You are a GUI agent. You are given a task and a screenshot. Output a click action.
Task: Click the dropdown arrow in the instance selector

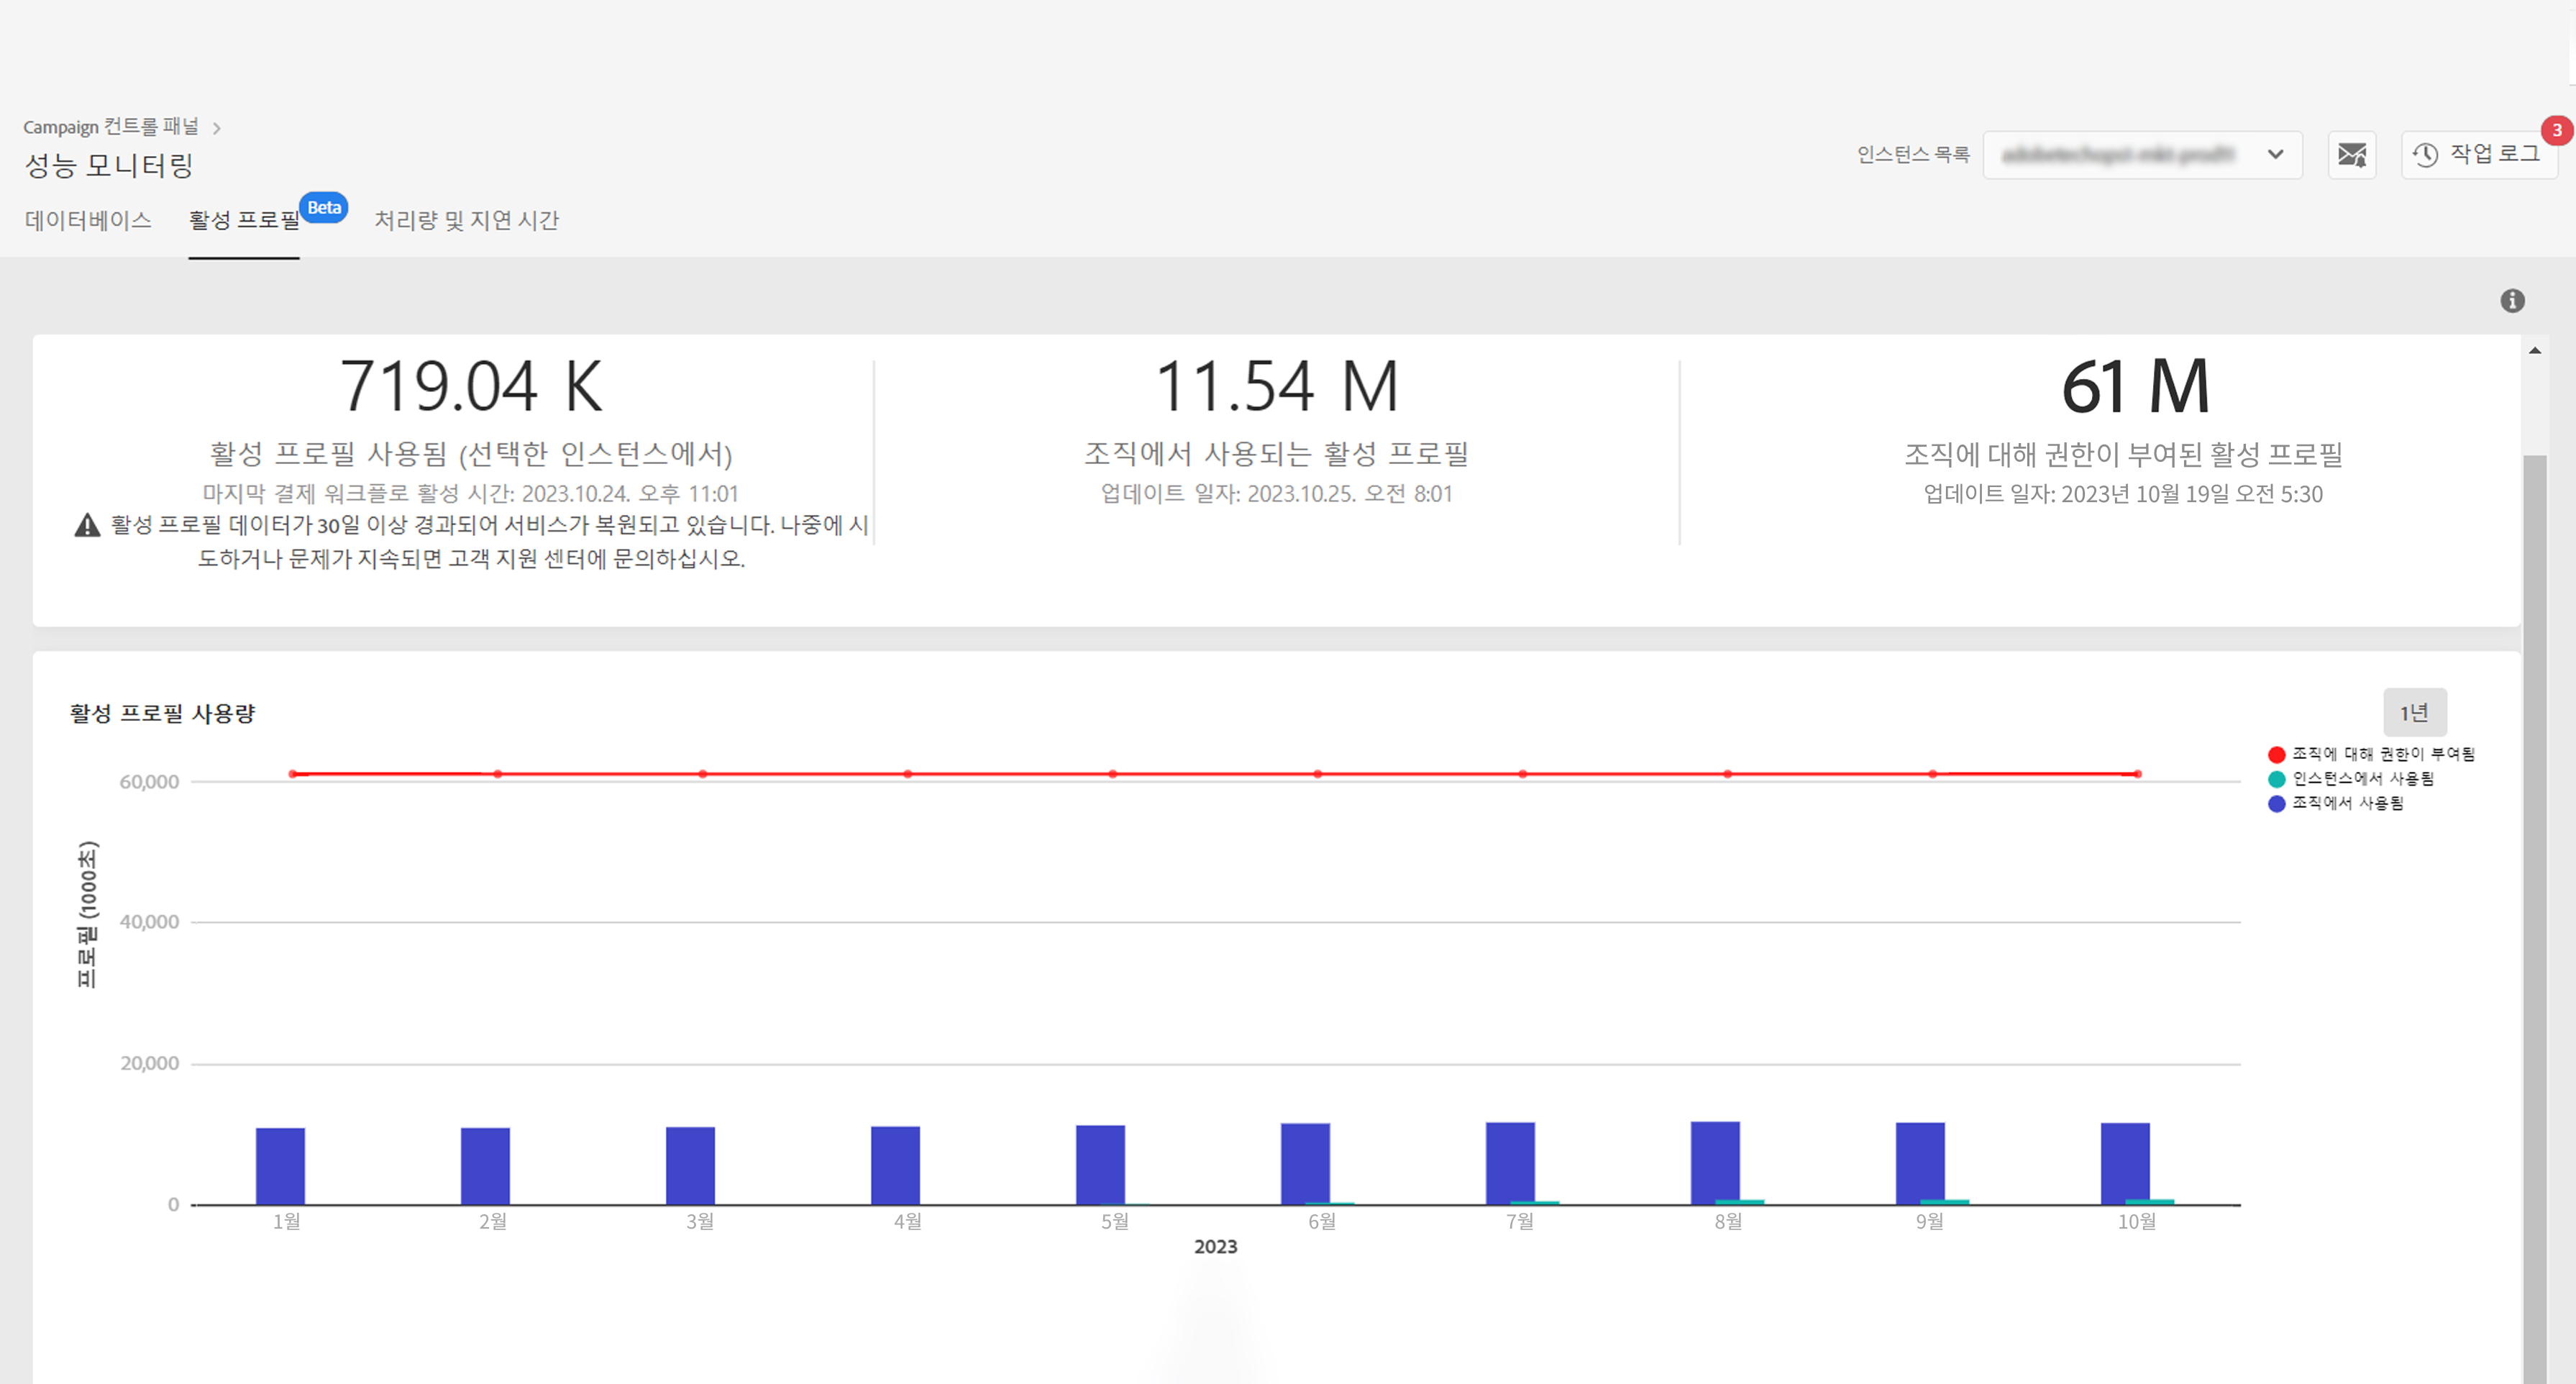tap(2275, 155)
